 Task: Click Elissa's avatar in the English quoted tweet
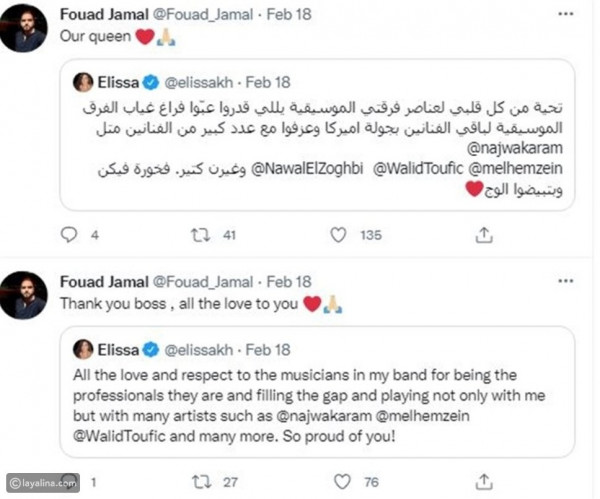coord(83,350)
